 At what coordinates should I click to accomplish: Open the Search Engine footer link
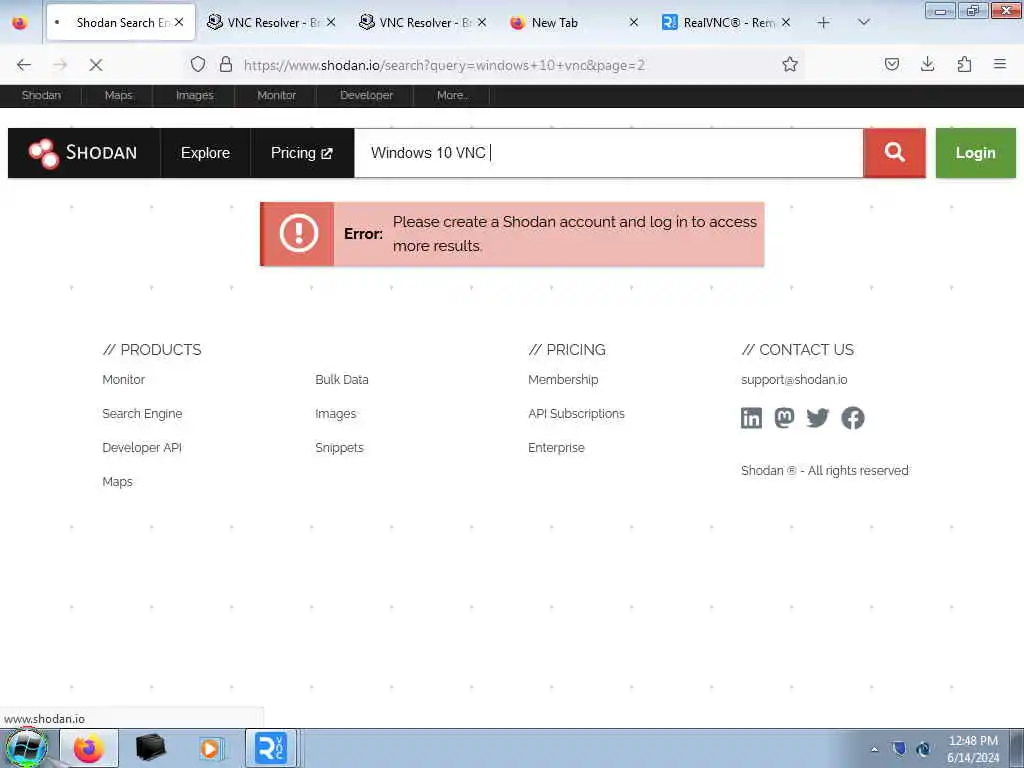coord(142,413)
